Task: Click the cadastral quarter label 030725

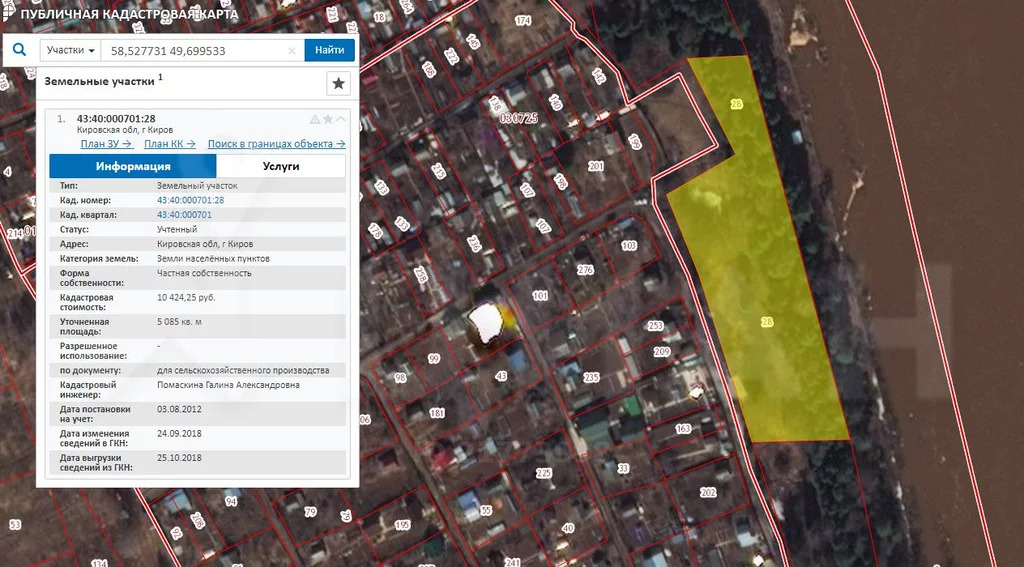Action: coord(519,118)
